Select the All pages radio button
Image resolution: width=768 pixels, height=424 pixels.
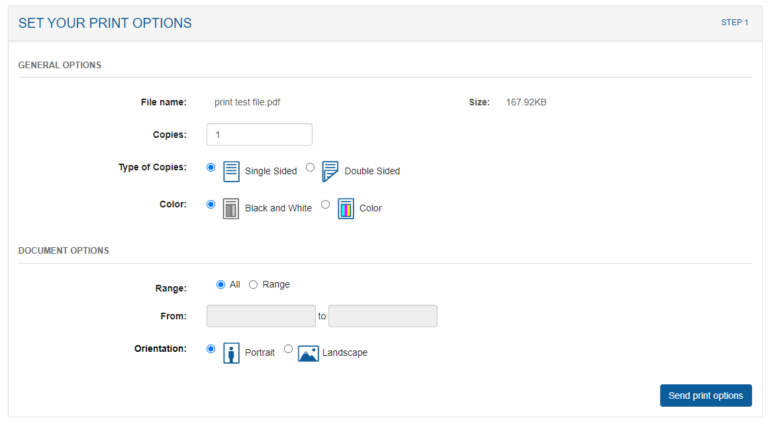[x=221, y=284]
